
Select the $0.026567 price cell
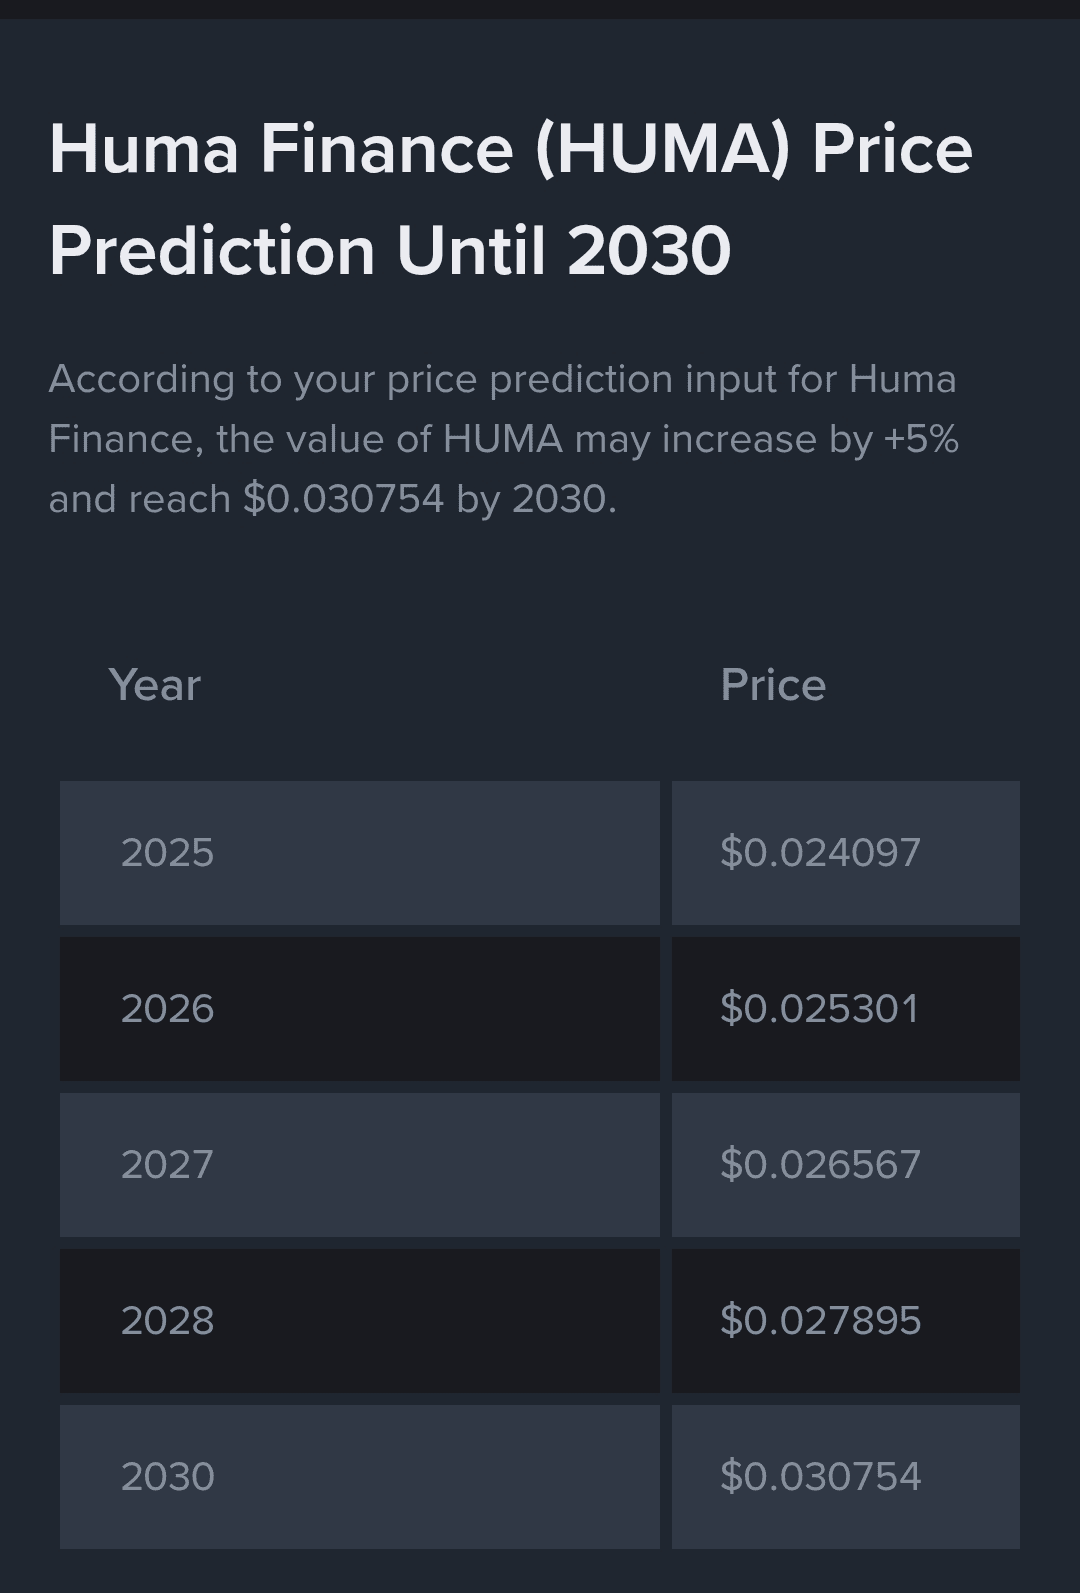click(846, 1165)
